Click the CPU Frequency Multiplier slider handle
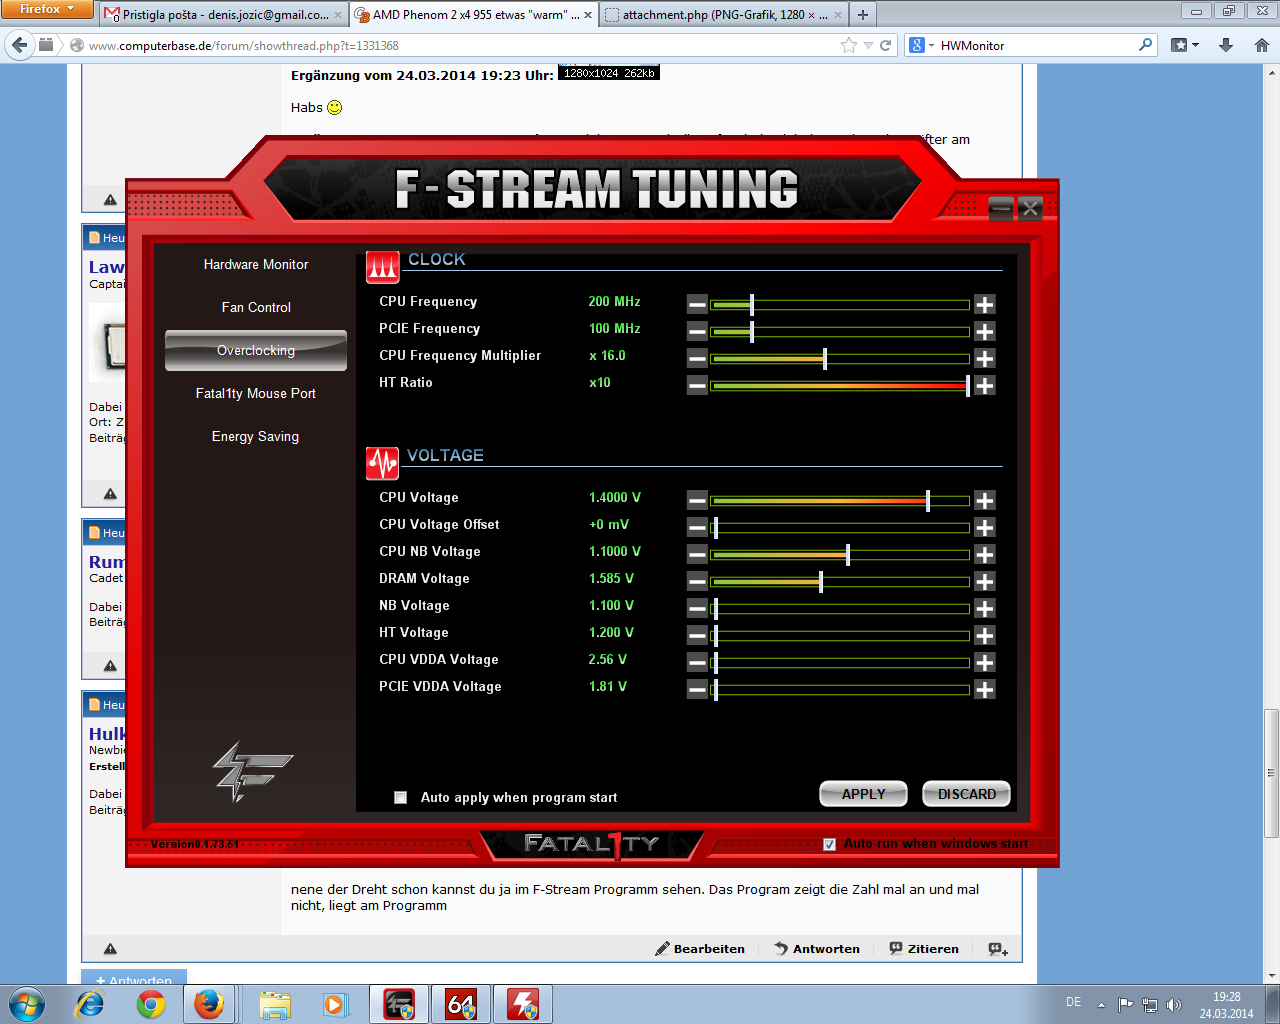The height and width of the screenshot is (1024, 1280). click(825, 359)
